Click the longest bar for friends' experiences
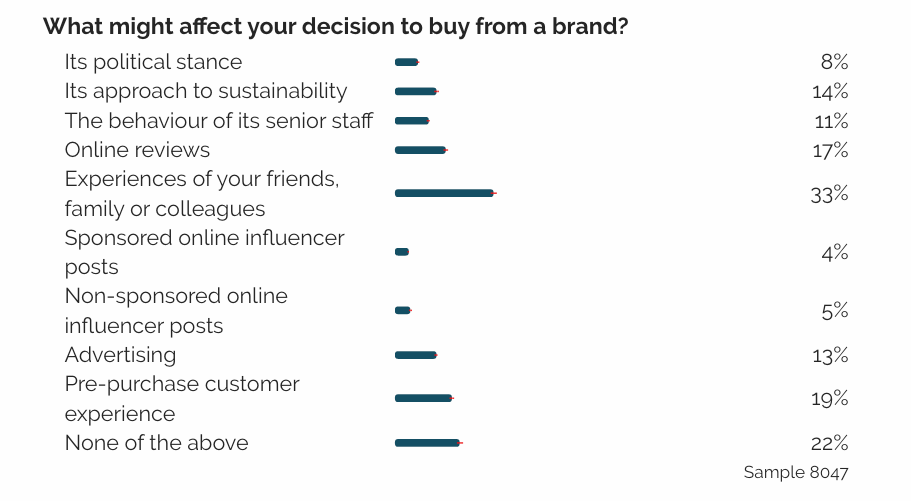The height and width of the screenshot is (501, 911). 444,193
